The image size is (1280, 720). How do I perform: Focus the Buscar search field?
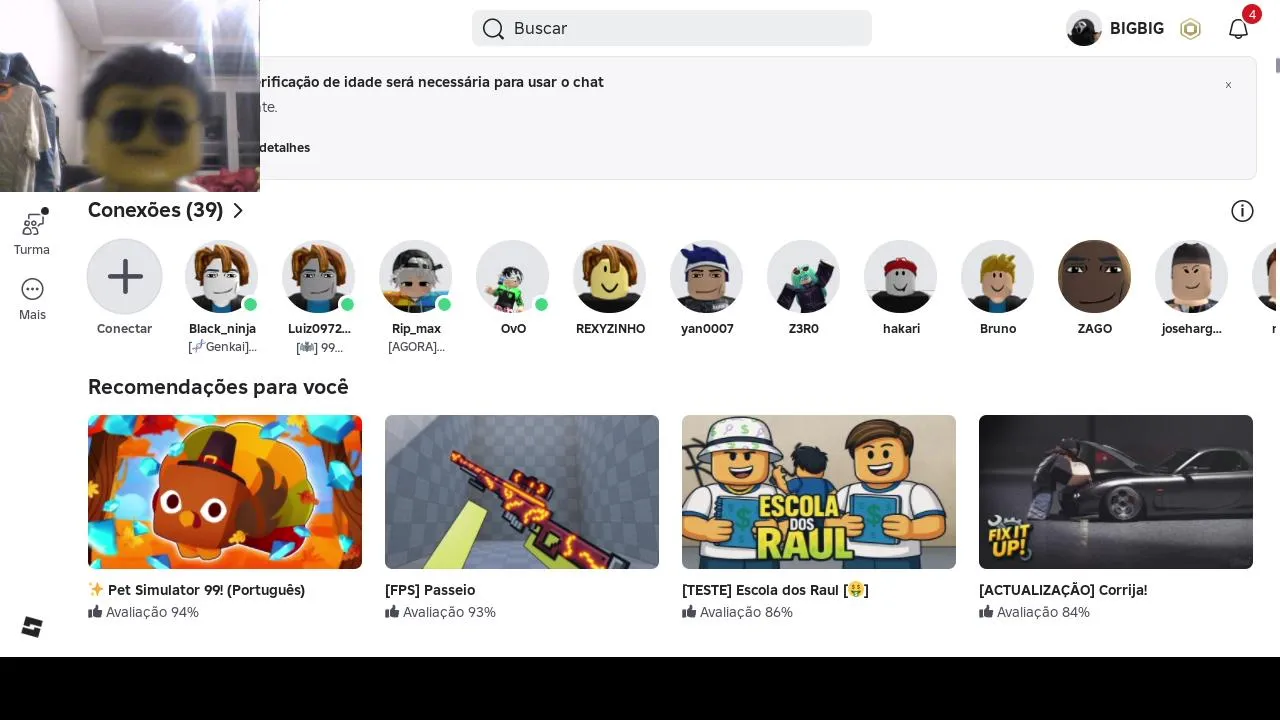point(672,28)
